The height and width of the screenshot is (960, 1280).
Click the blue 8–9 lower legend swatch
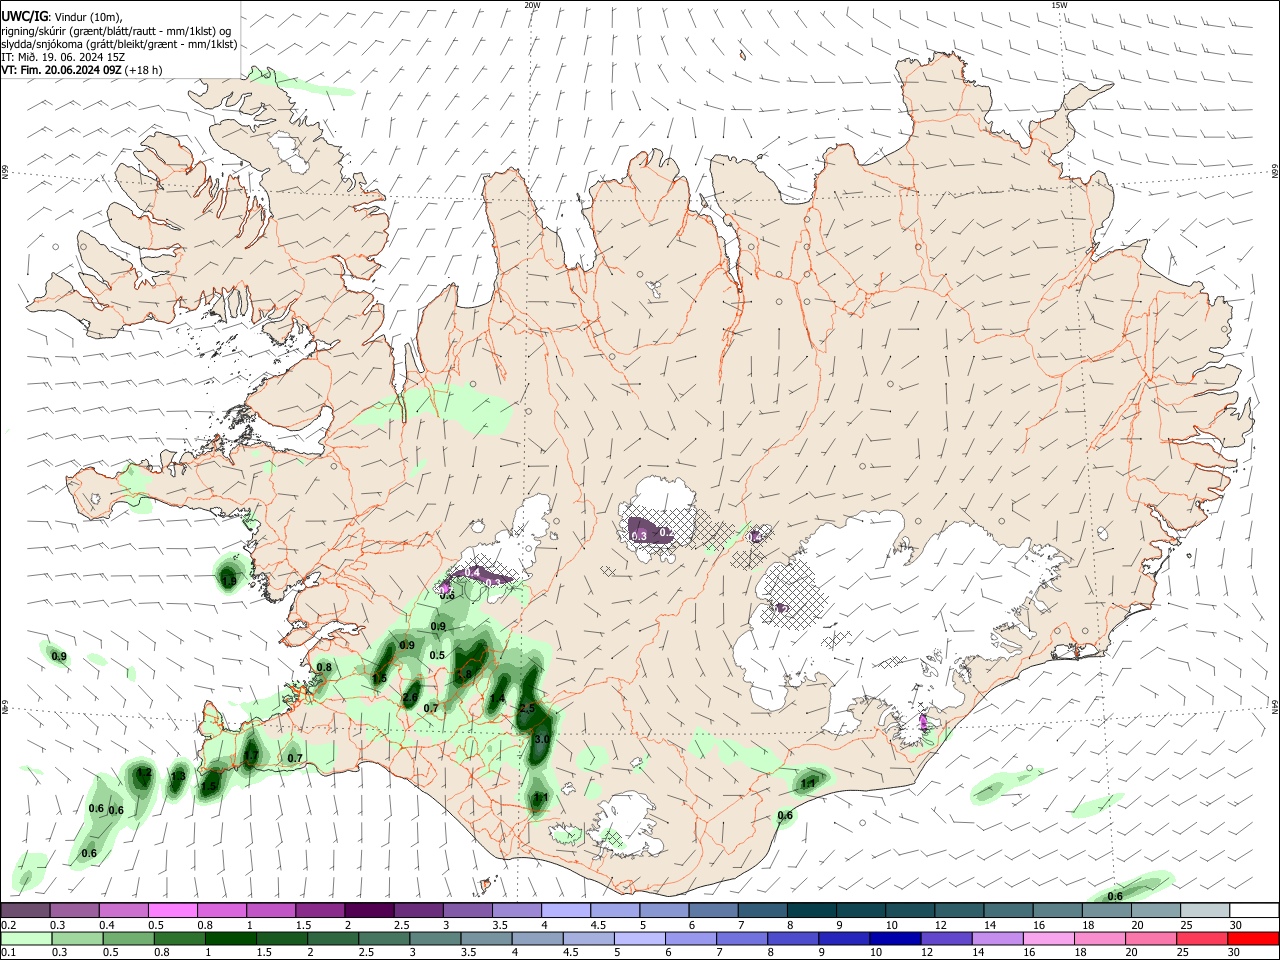click(x=793, y=939)
